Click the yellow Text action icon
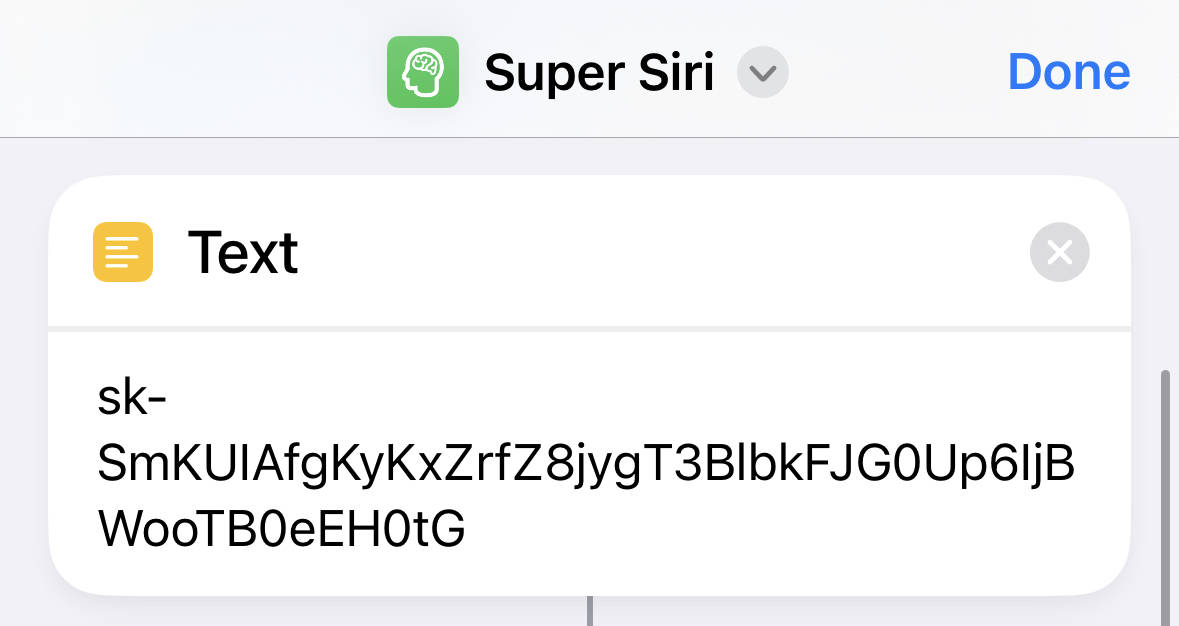This screenshot has width=1179, height=626. (x=123, y=252)
